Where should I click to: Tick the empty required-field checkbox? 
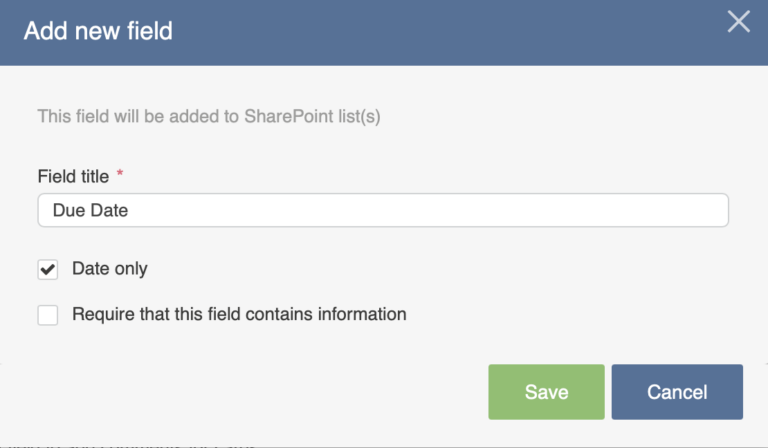tap(48, 315)
